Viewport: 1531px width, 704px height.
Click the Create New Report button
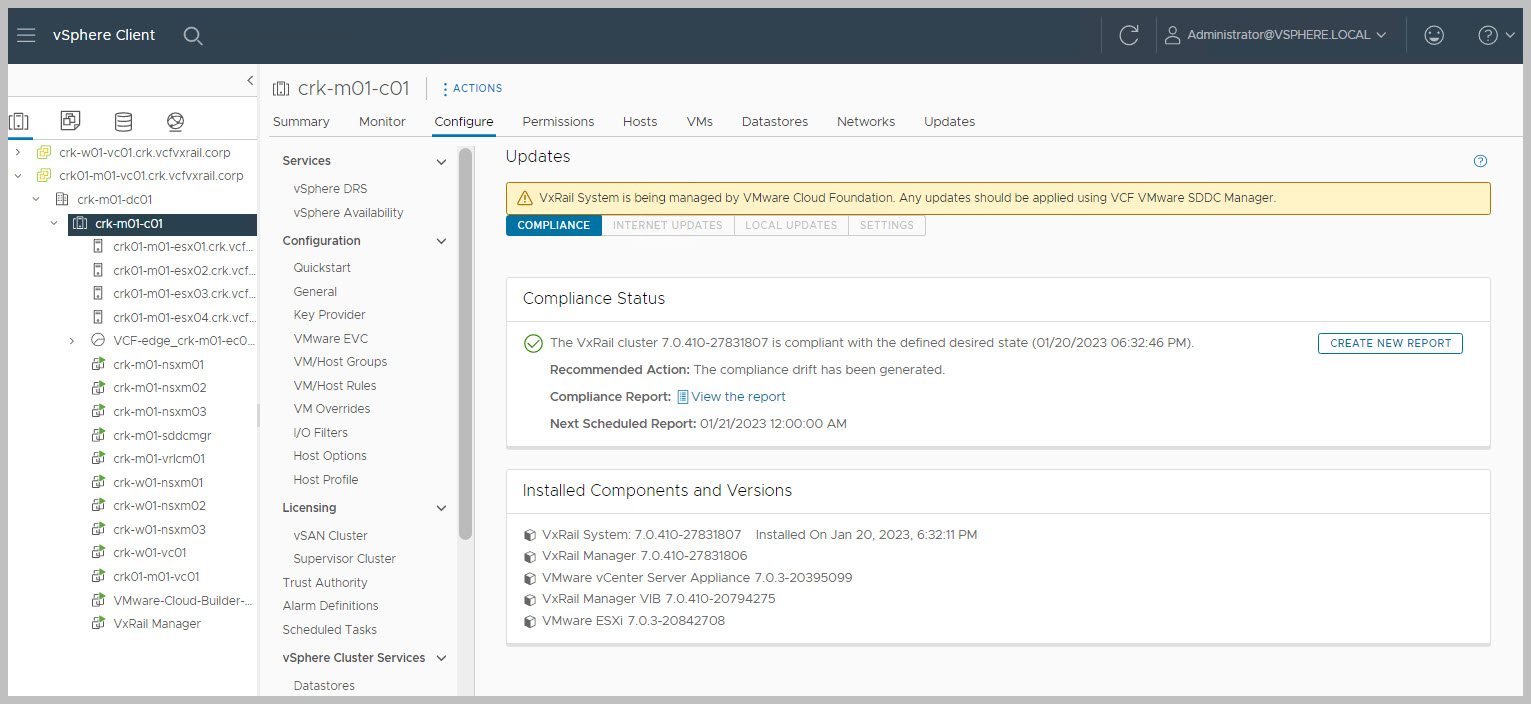[x=1390, y=343]
